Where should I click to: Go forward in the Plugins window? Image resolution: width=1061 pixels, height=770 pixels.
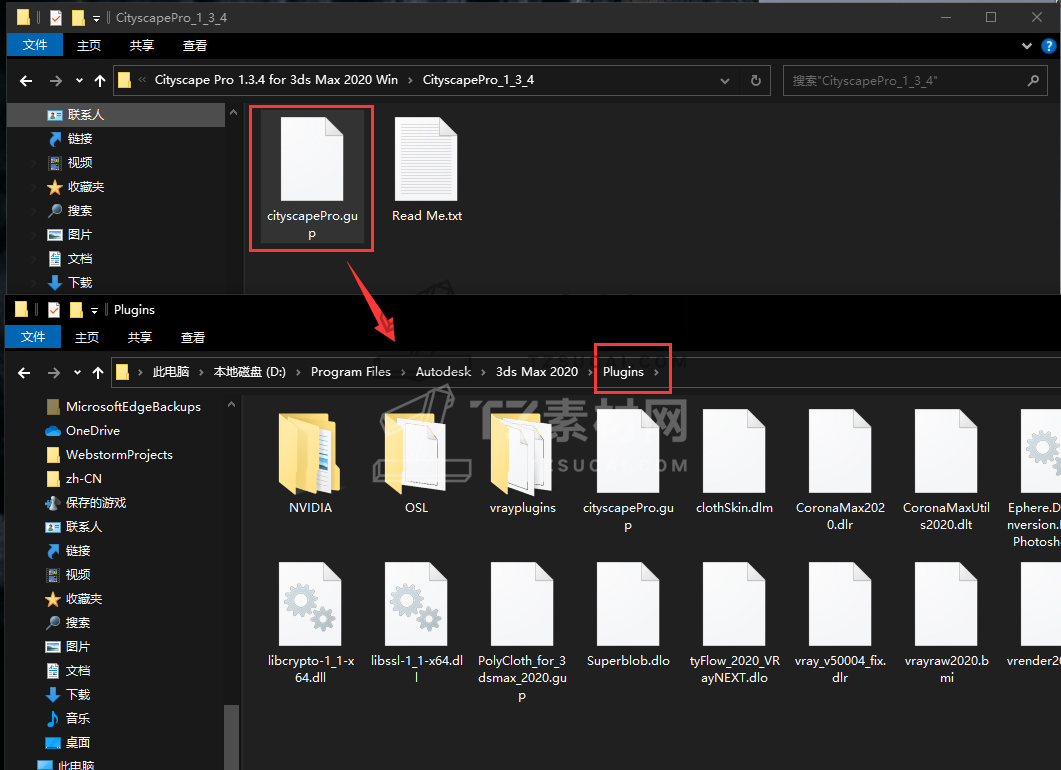click(x=54, y=372)
